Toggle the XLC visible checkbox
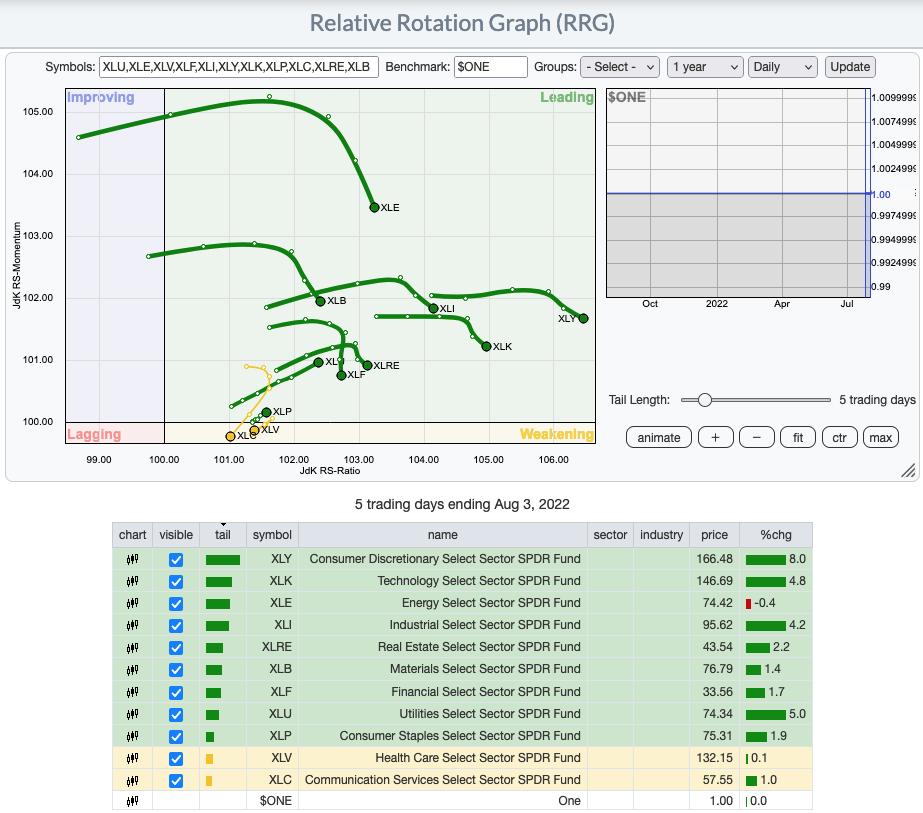923x813 pixels. (x=176, y=781)
